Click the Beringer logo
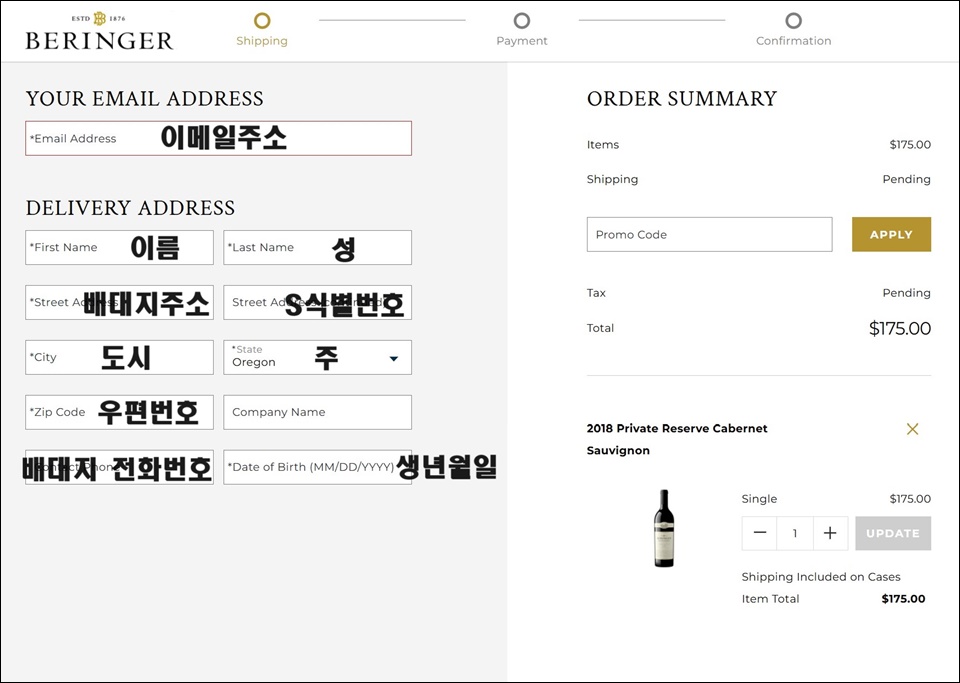The height and width of the screenshot is (683, 960). click(x=99, y=32)
